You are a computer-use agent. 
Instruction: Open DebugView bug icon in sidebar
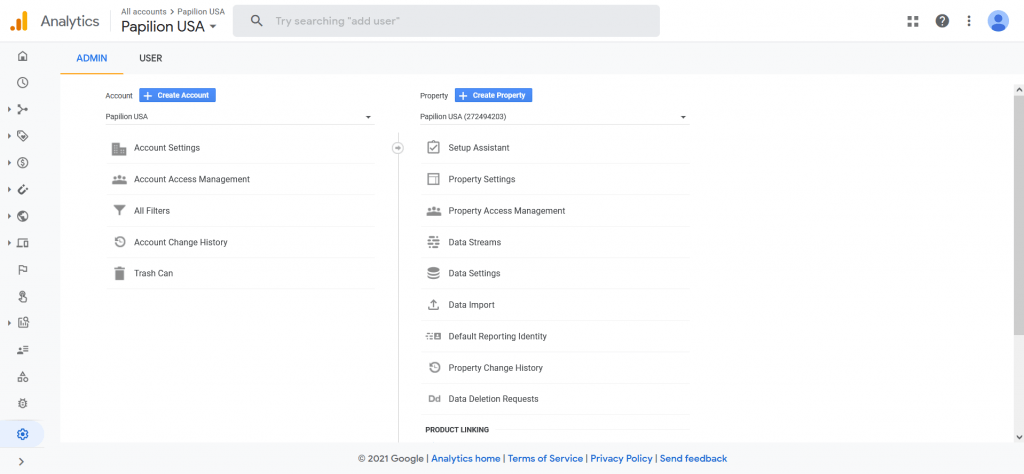[22, 403]
